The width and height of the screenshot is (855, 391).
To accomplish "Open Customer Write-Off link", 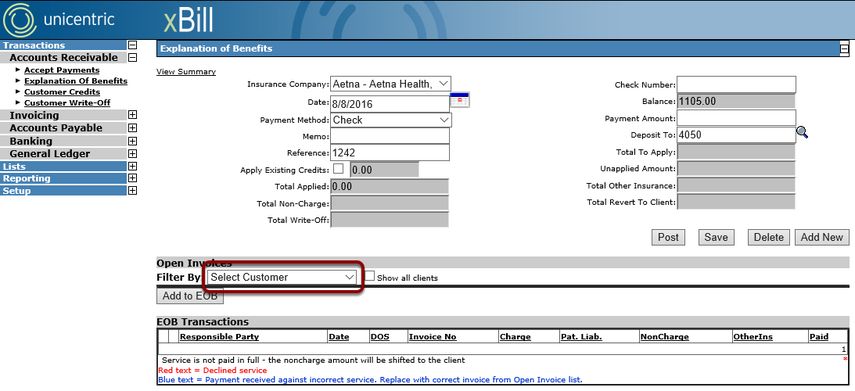I will point(67,103).
